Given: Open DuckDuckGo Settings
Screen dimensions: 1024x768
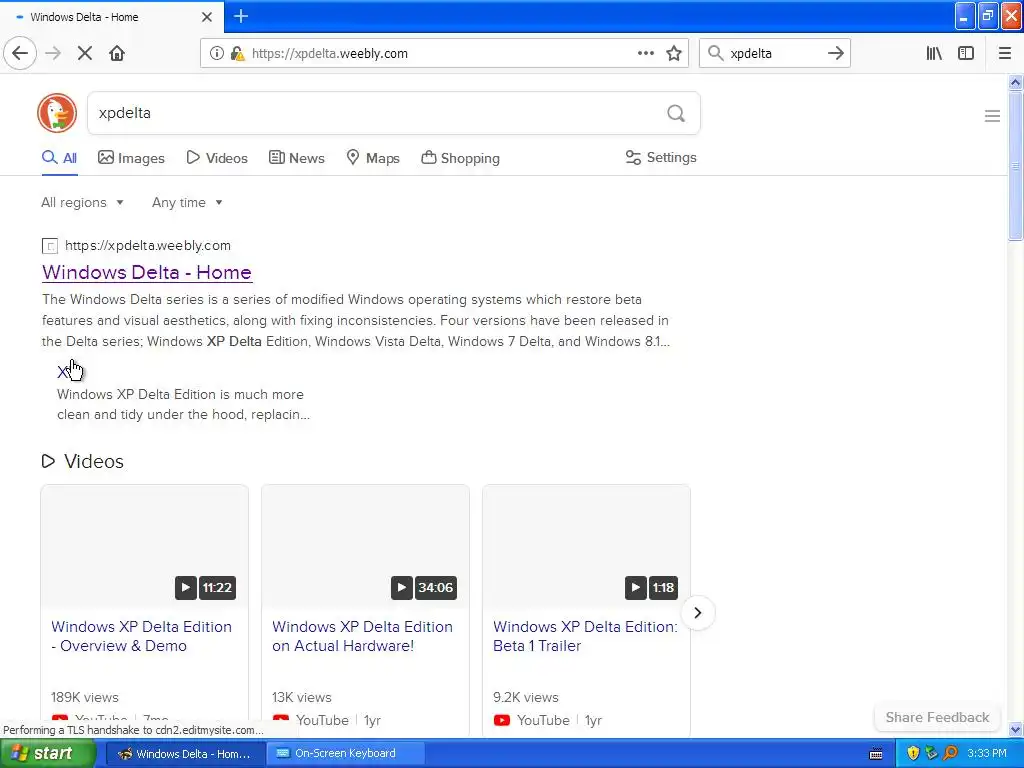Looking at the screenshot, I should [x=661, y=157].
